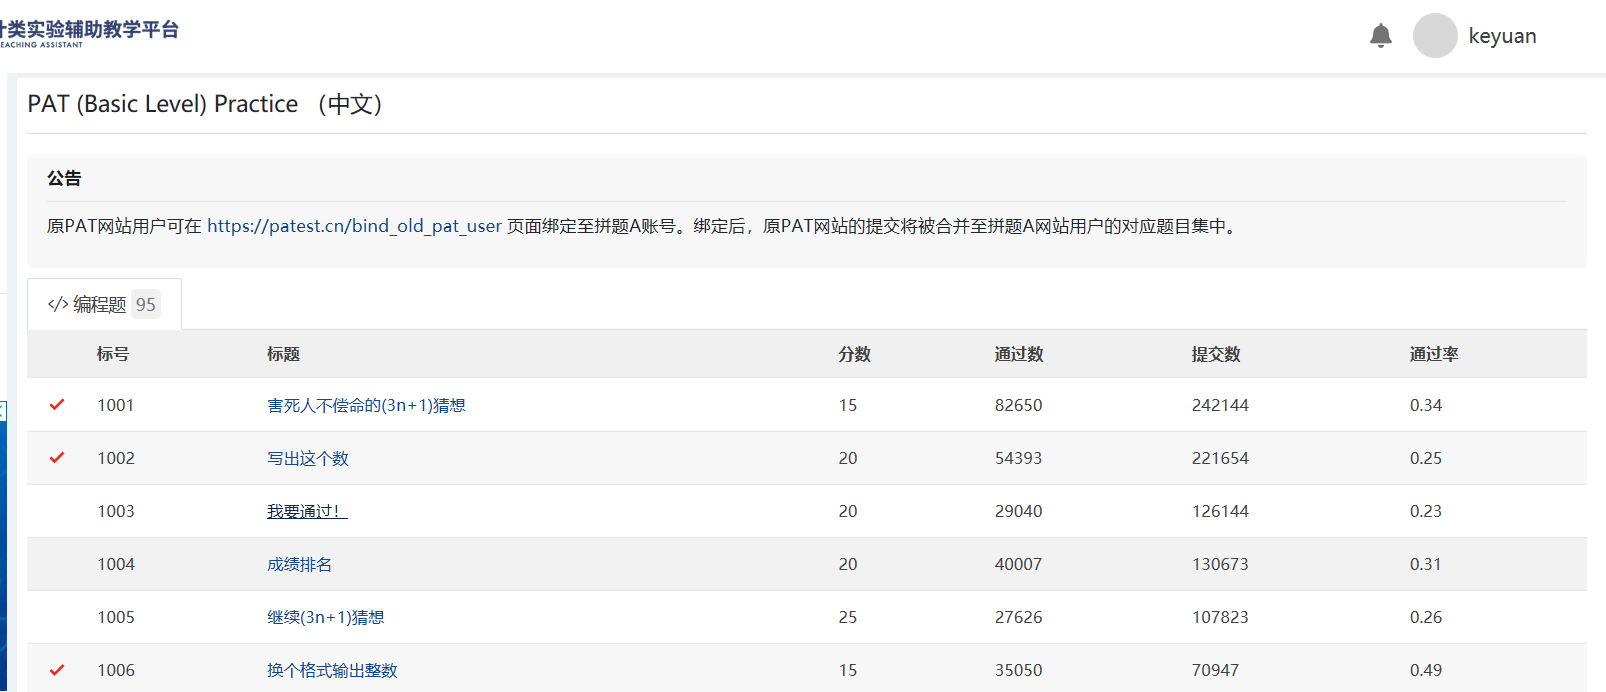This screenshot has width=1606, height=692.
Task: Open the keyuan user avatar
Action: point(1435,35)
